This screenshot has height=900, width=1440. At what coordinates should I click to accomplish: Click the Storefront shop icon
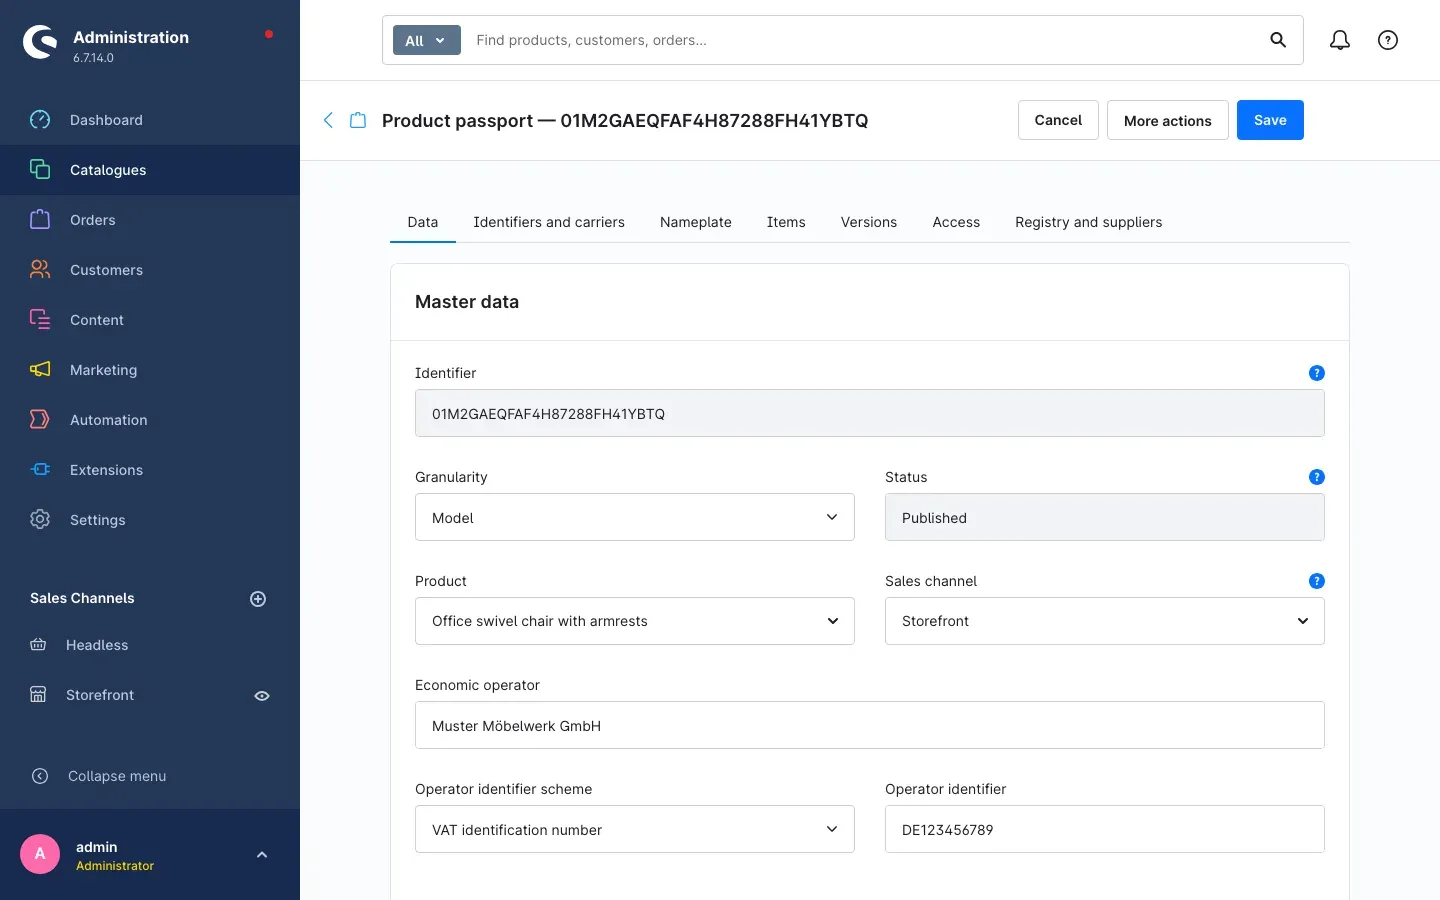38,695
